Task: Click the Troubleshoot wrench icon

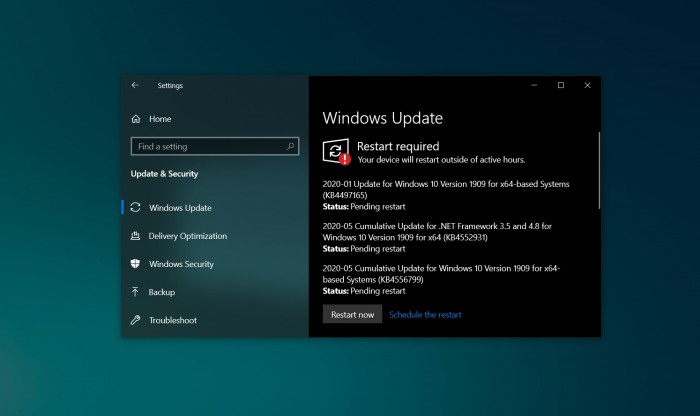Action: coord(136,320)
